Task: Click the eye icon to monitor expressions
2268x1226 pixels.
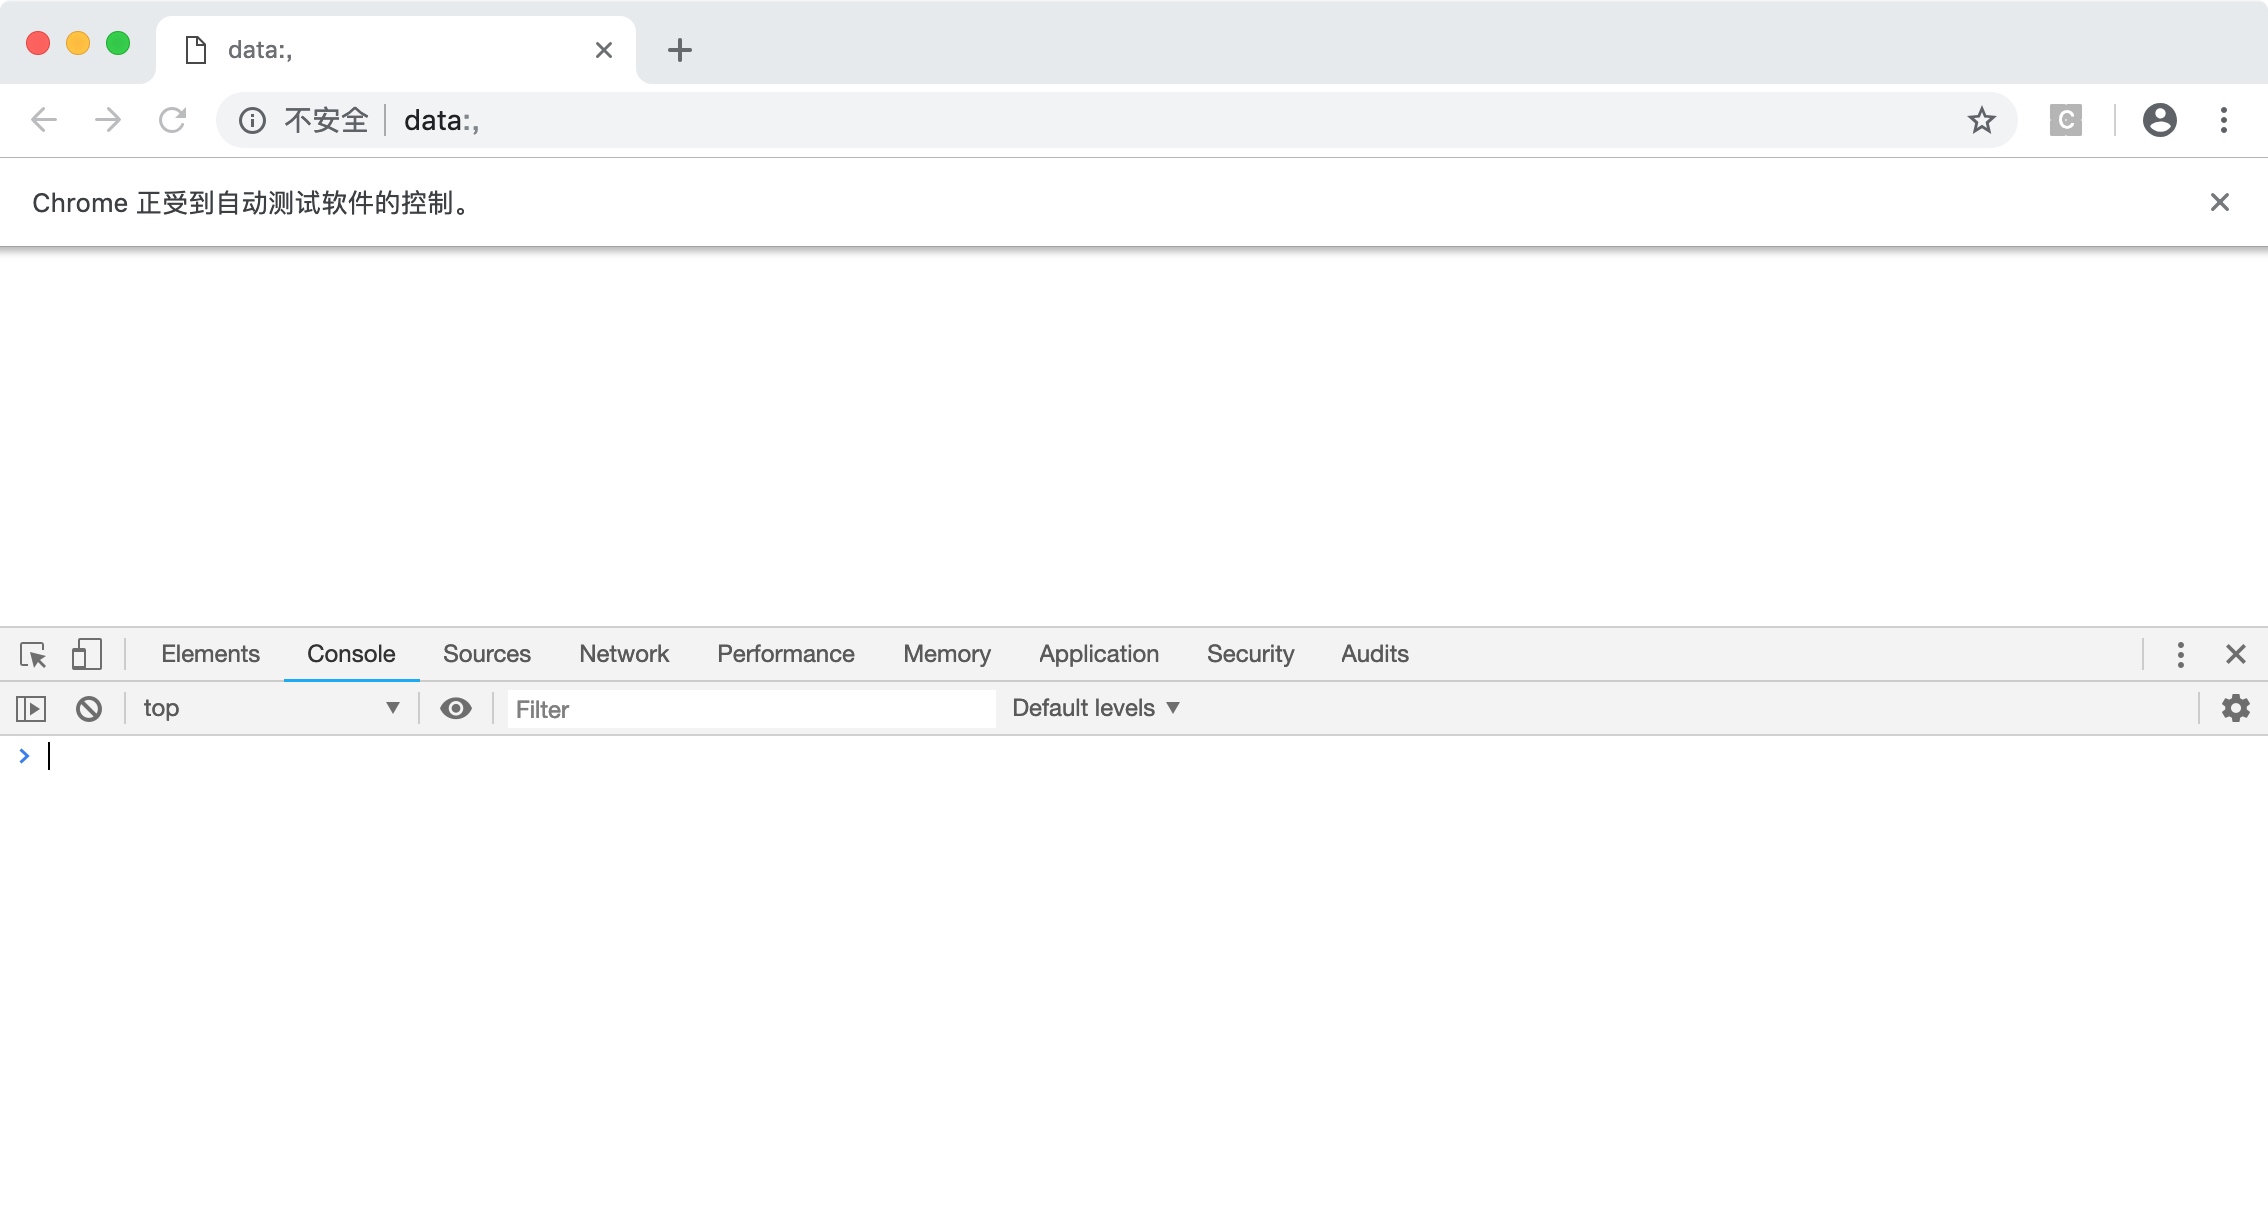Action: point(454,707)
